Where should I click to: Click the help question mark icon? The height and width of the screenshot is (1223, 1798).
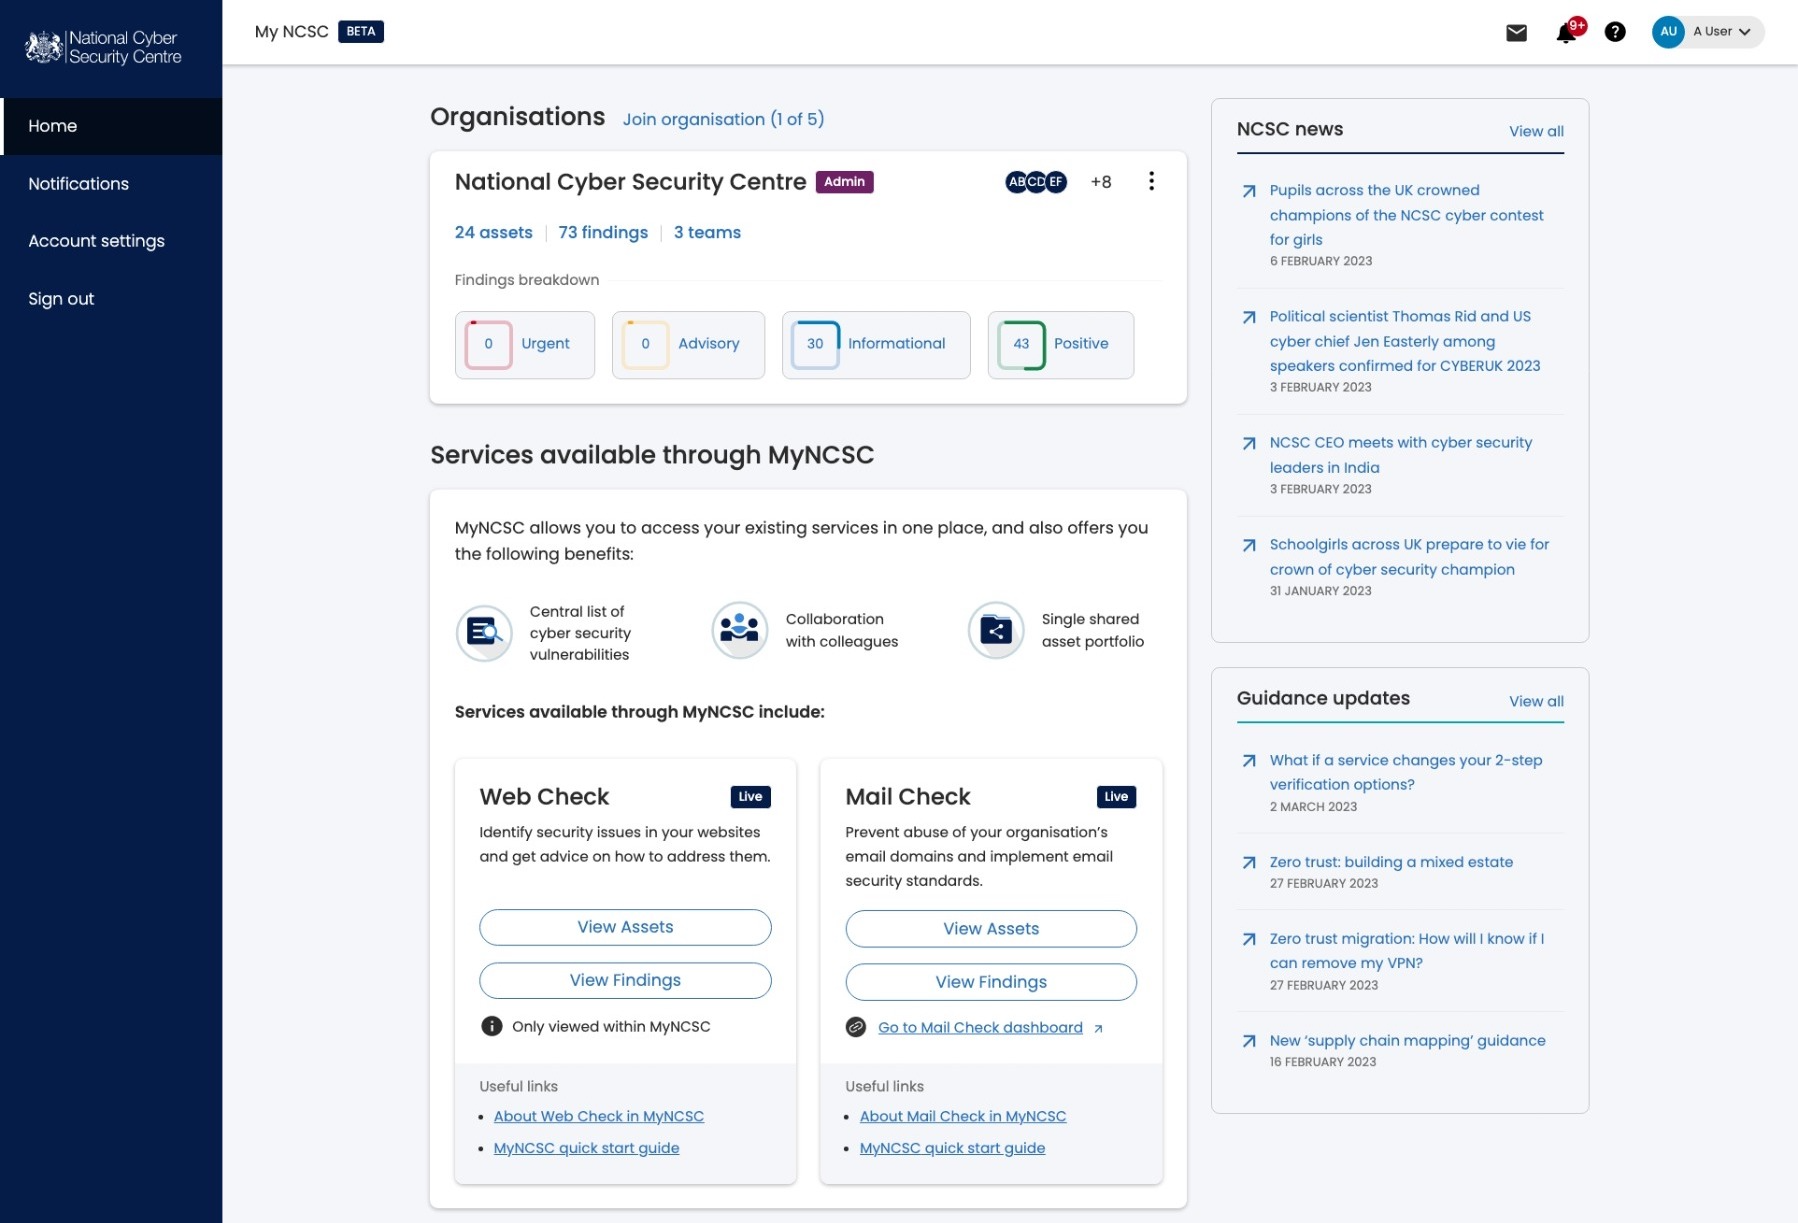click(1615, 33)
